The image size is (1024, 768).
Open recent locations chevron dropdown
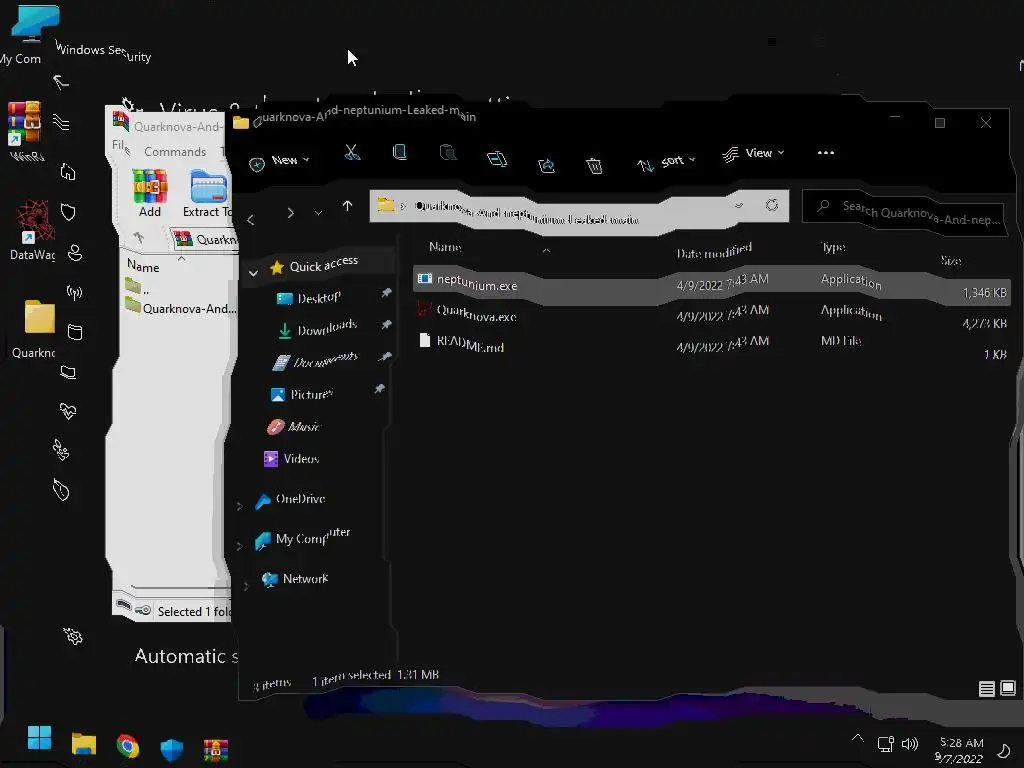pos(318,213)
